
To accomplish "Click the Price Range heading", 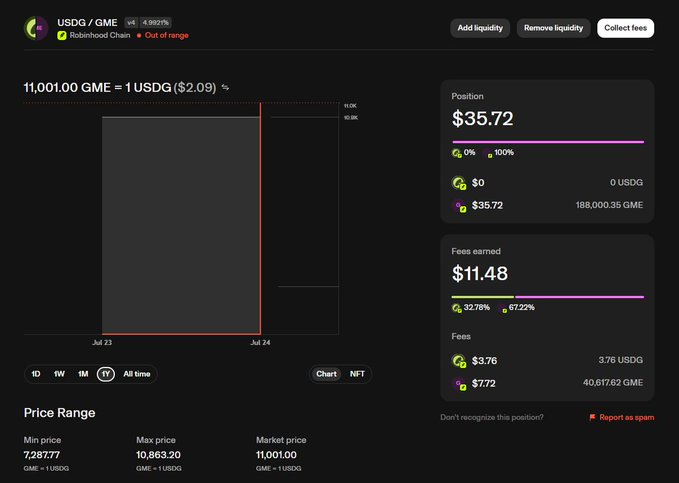I will point(59,413).
